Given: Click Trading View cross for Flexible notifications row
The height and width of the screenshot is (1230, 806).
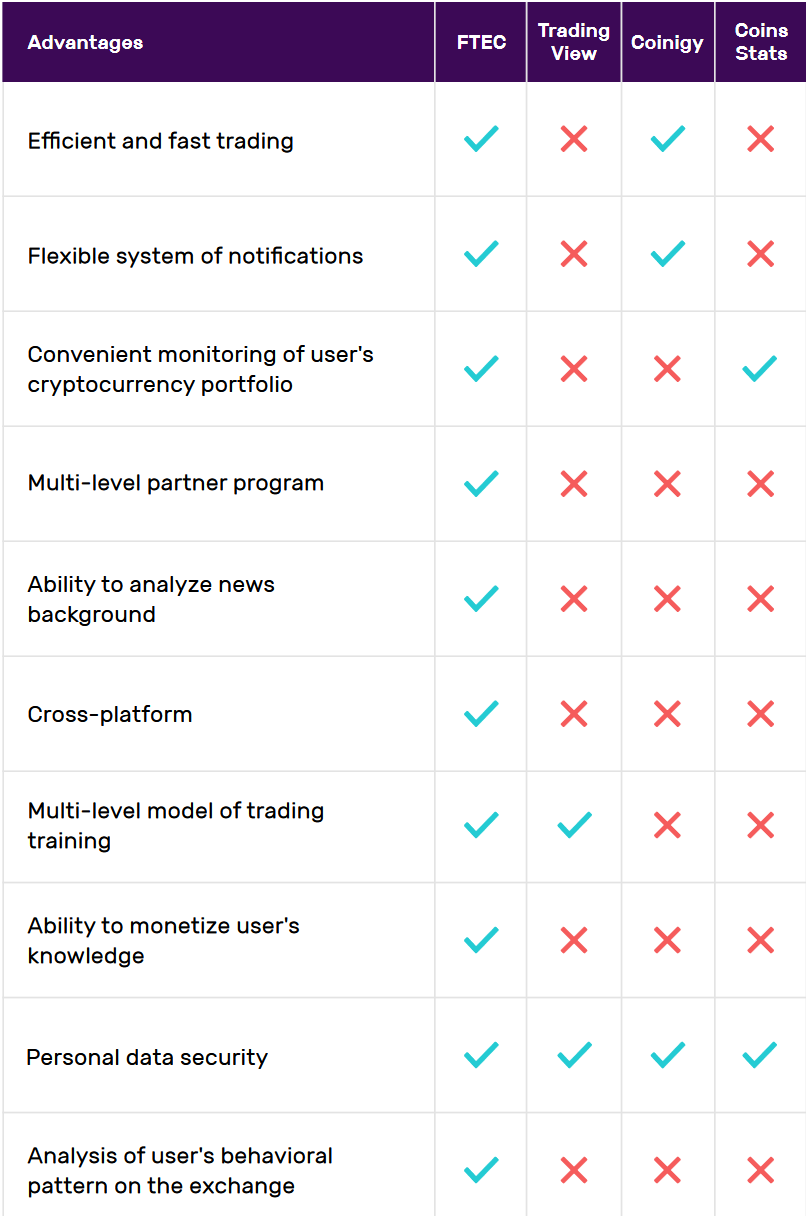Looking at the screenshot, I should 574,254.
